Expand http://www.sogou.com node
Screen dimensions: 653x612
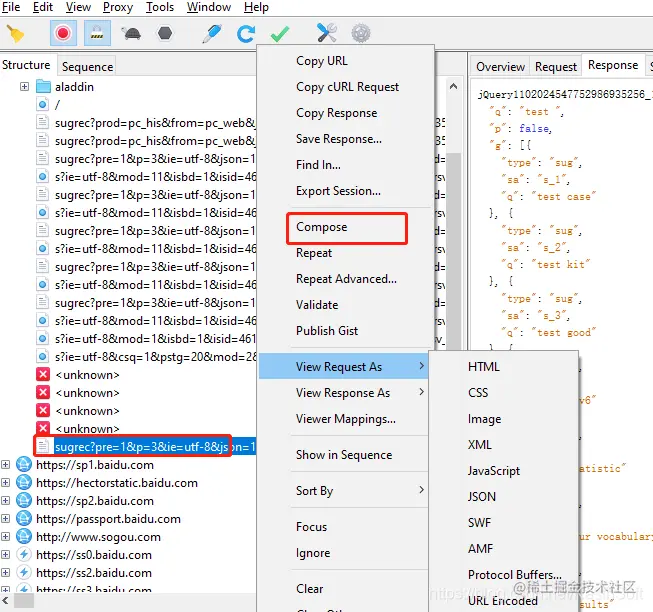(x=5, y=537)
